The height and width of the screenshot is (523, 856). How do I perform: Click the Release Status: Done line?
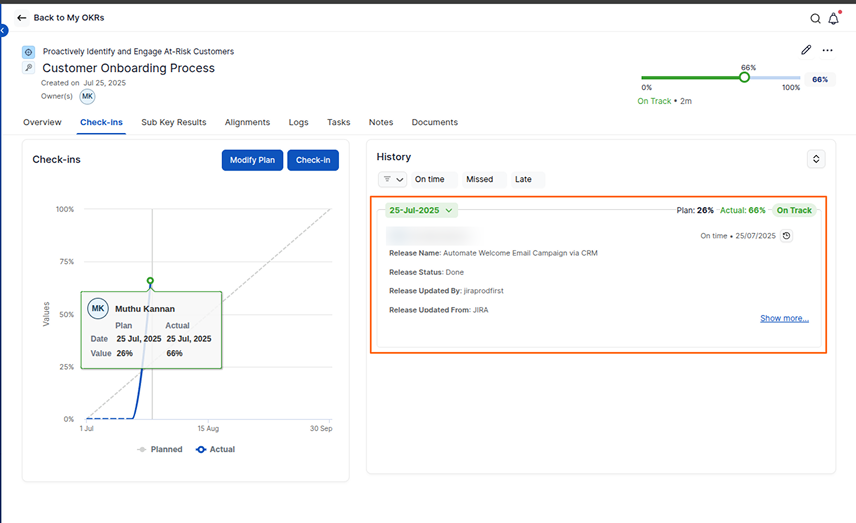point(426,272)
